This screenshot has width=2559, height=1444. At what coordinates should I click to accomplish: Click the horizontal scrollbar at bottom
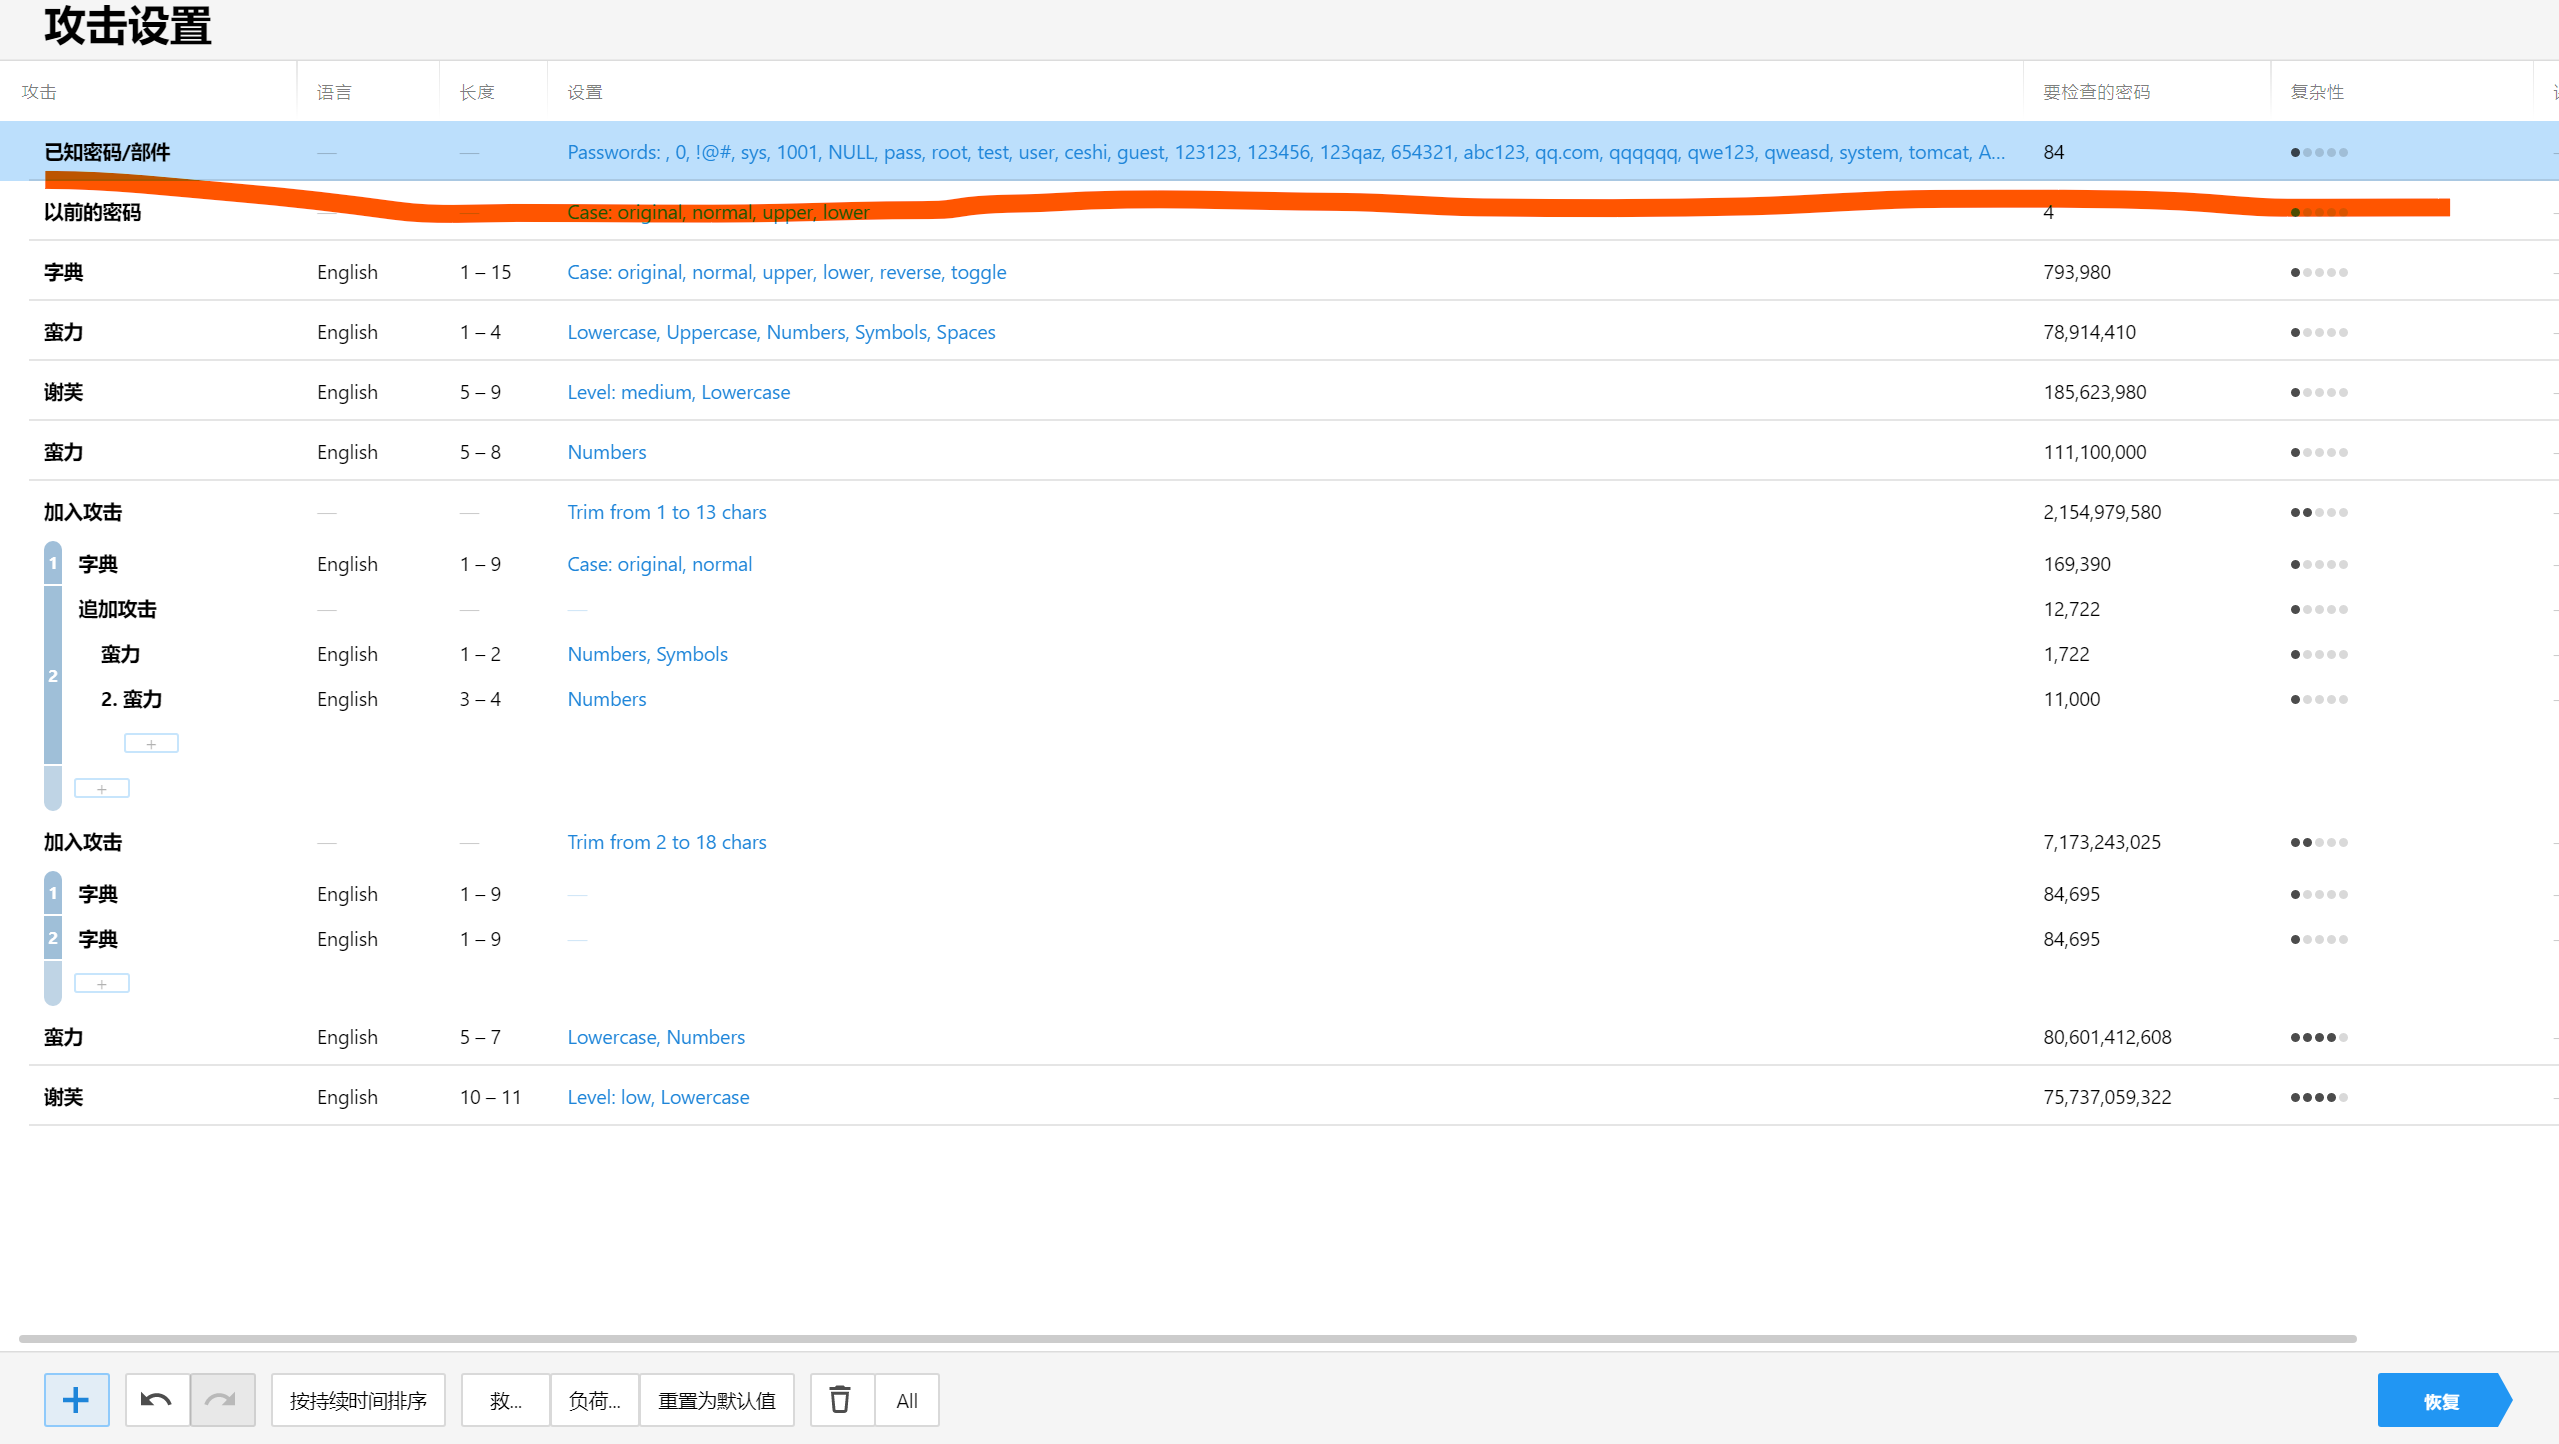(x=1187, y=1338)
